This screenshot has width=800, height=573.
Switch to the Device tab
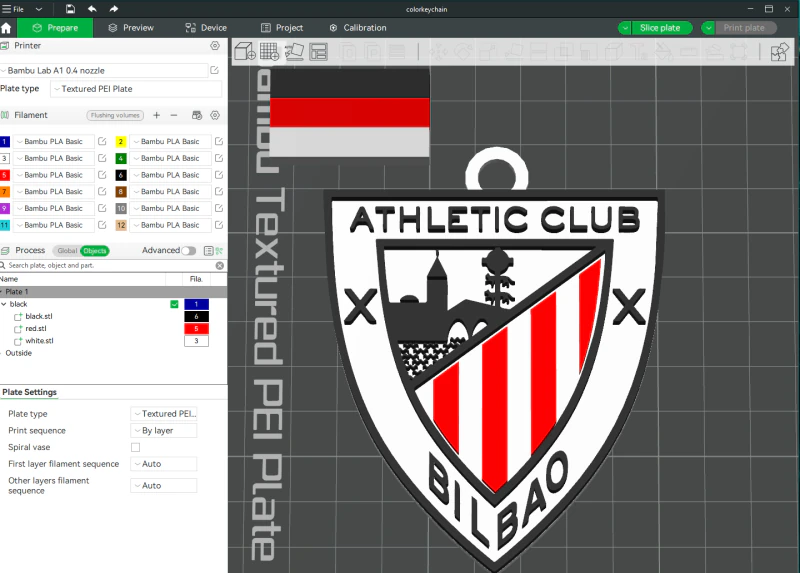point(206,28)
